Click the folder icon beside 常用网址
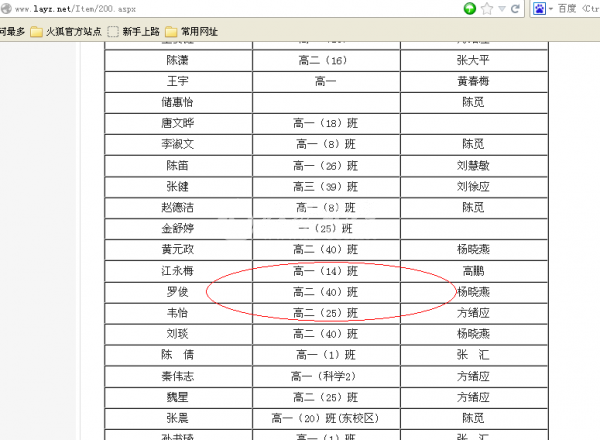The height and width of the screenshot is (440, 600). pyautogui.click(x=171, y=31)
